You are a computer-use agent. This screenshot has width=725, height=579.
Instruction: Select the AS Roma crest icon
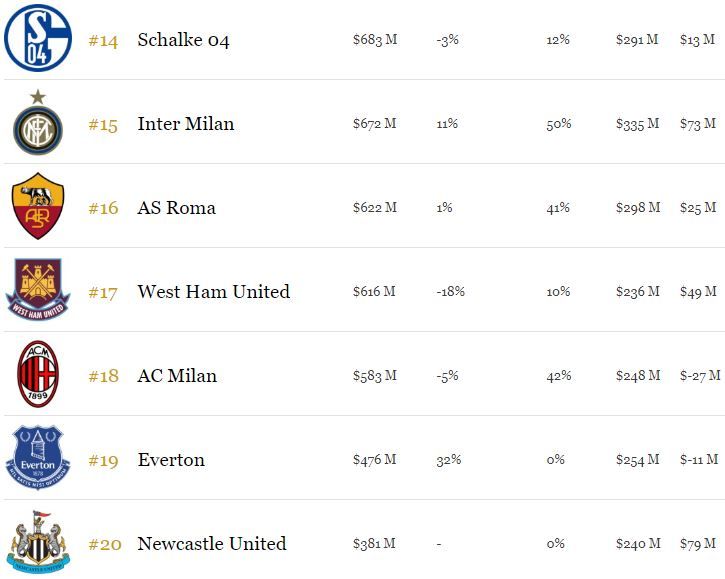38,207
